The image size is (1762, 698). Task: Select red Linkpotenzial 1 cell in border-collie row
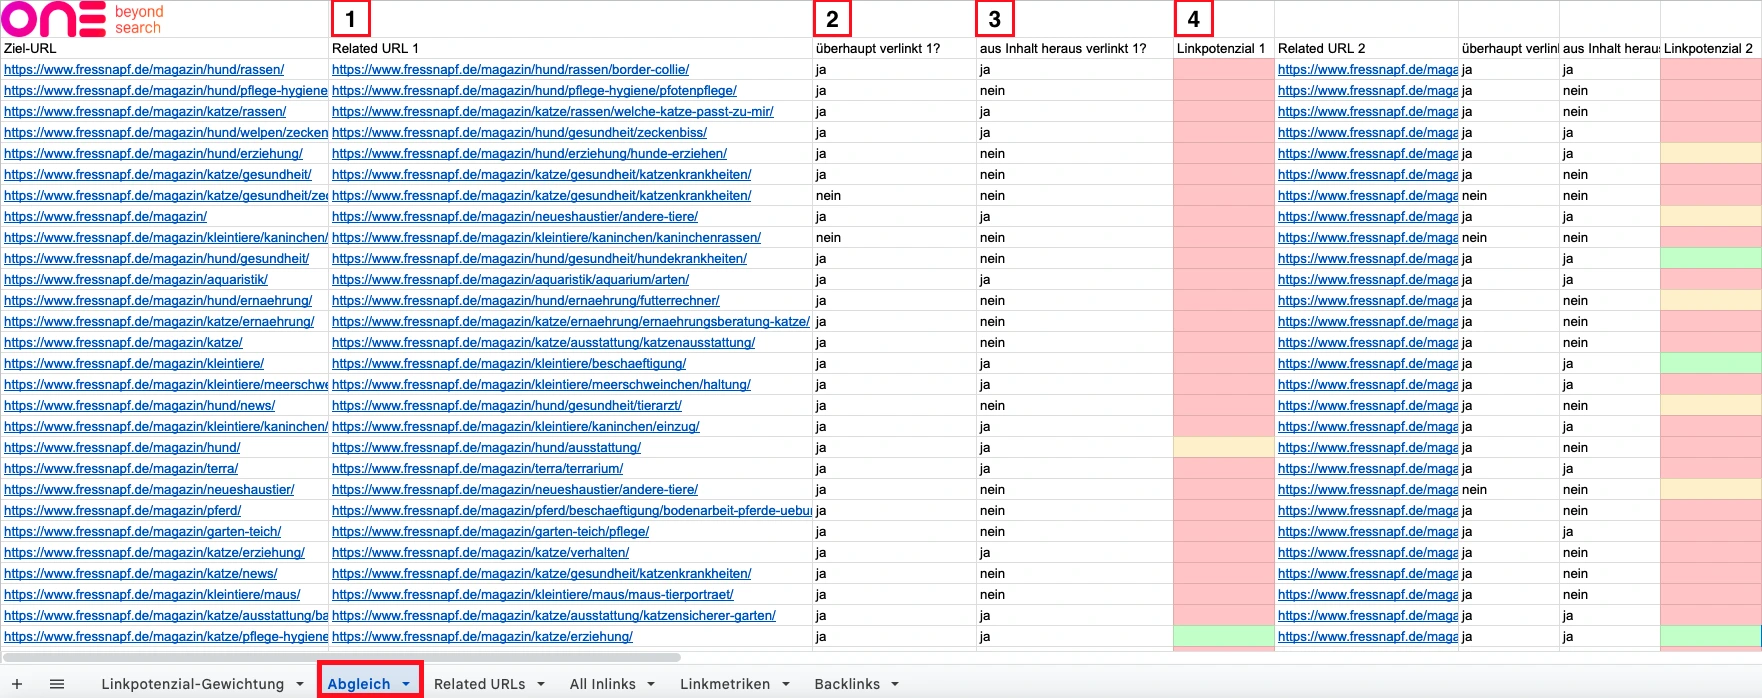[1224, 70]
